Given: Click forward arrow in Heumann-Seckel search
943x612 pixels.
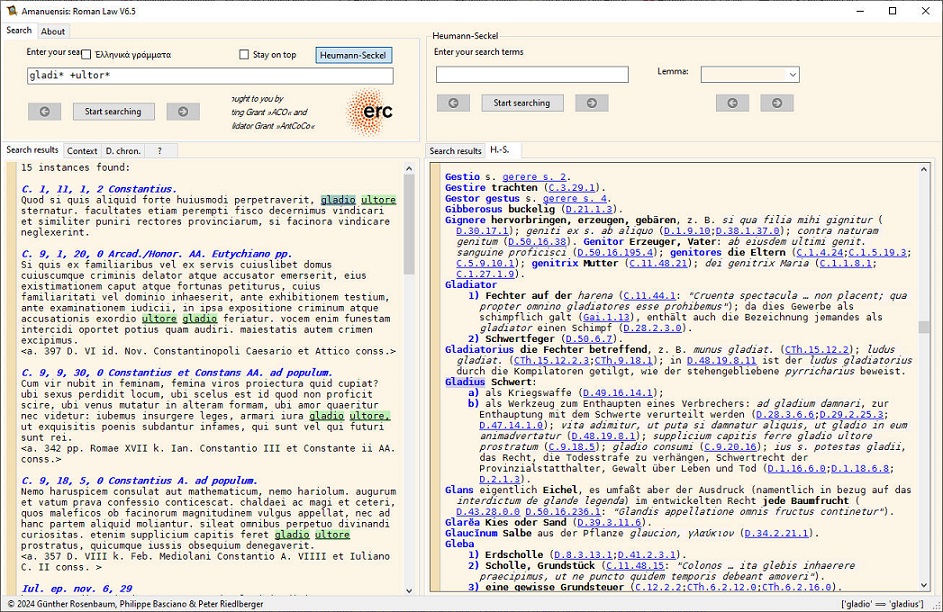Looking at the screenshot, I should [x=592, y=103].
